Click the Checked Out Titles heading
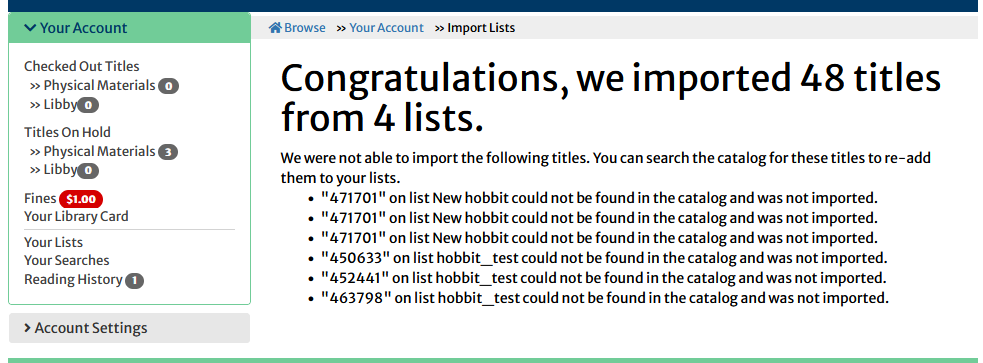Viewport: 983px width, 363px height. [82, 66]
